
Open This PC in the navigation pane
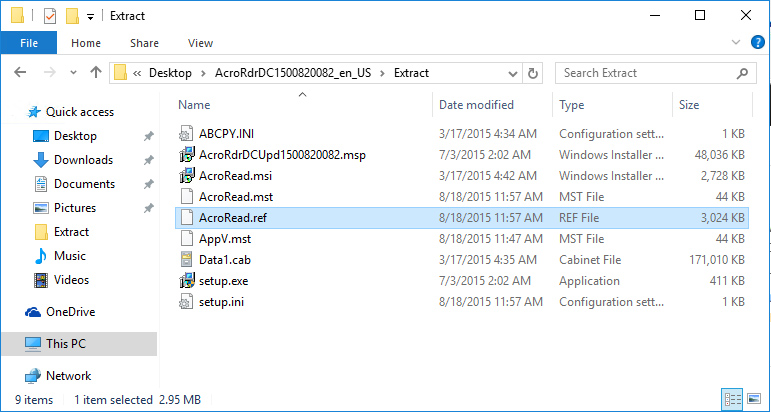coord(66,344)
